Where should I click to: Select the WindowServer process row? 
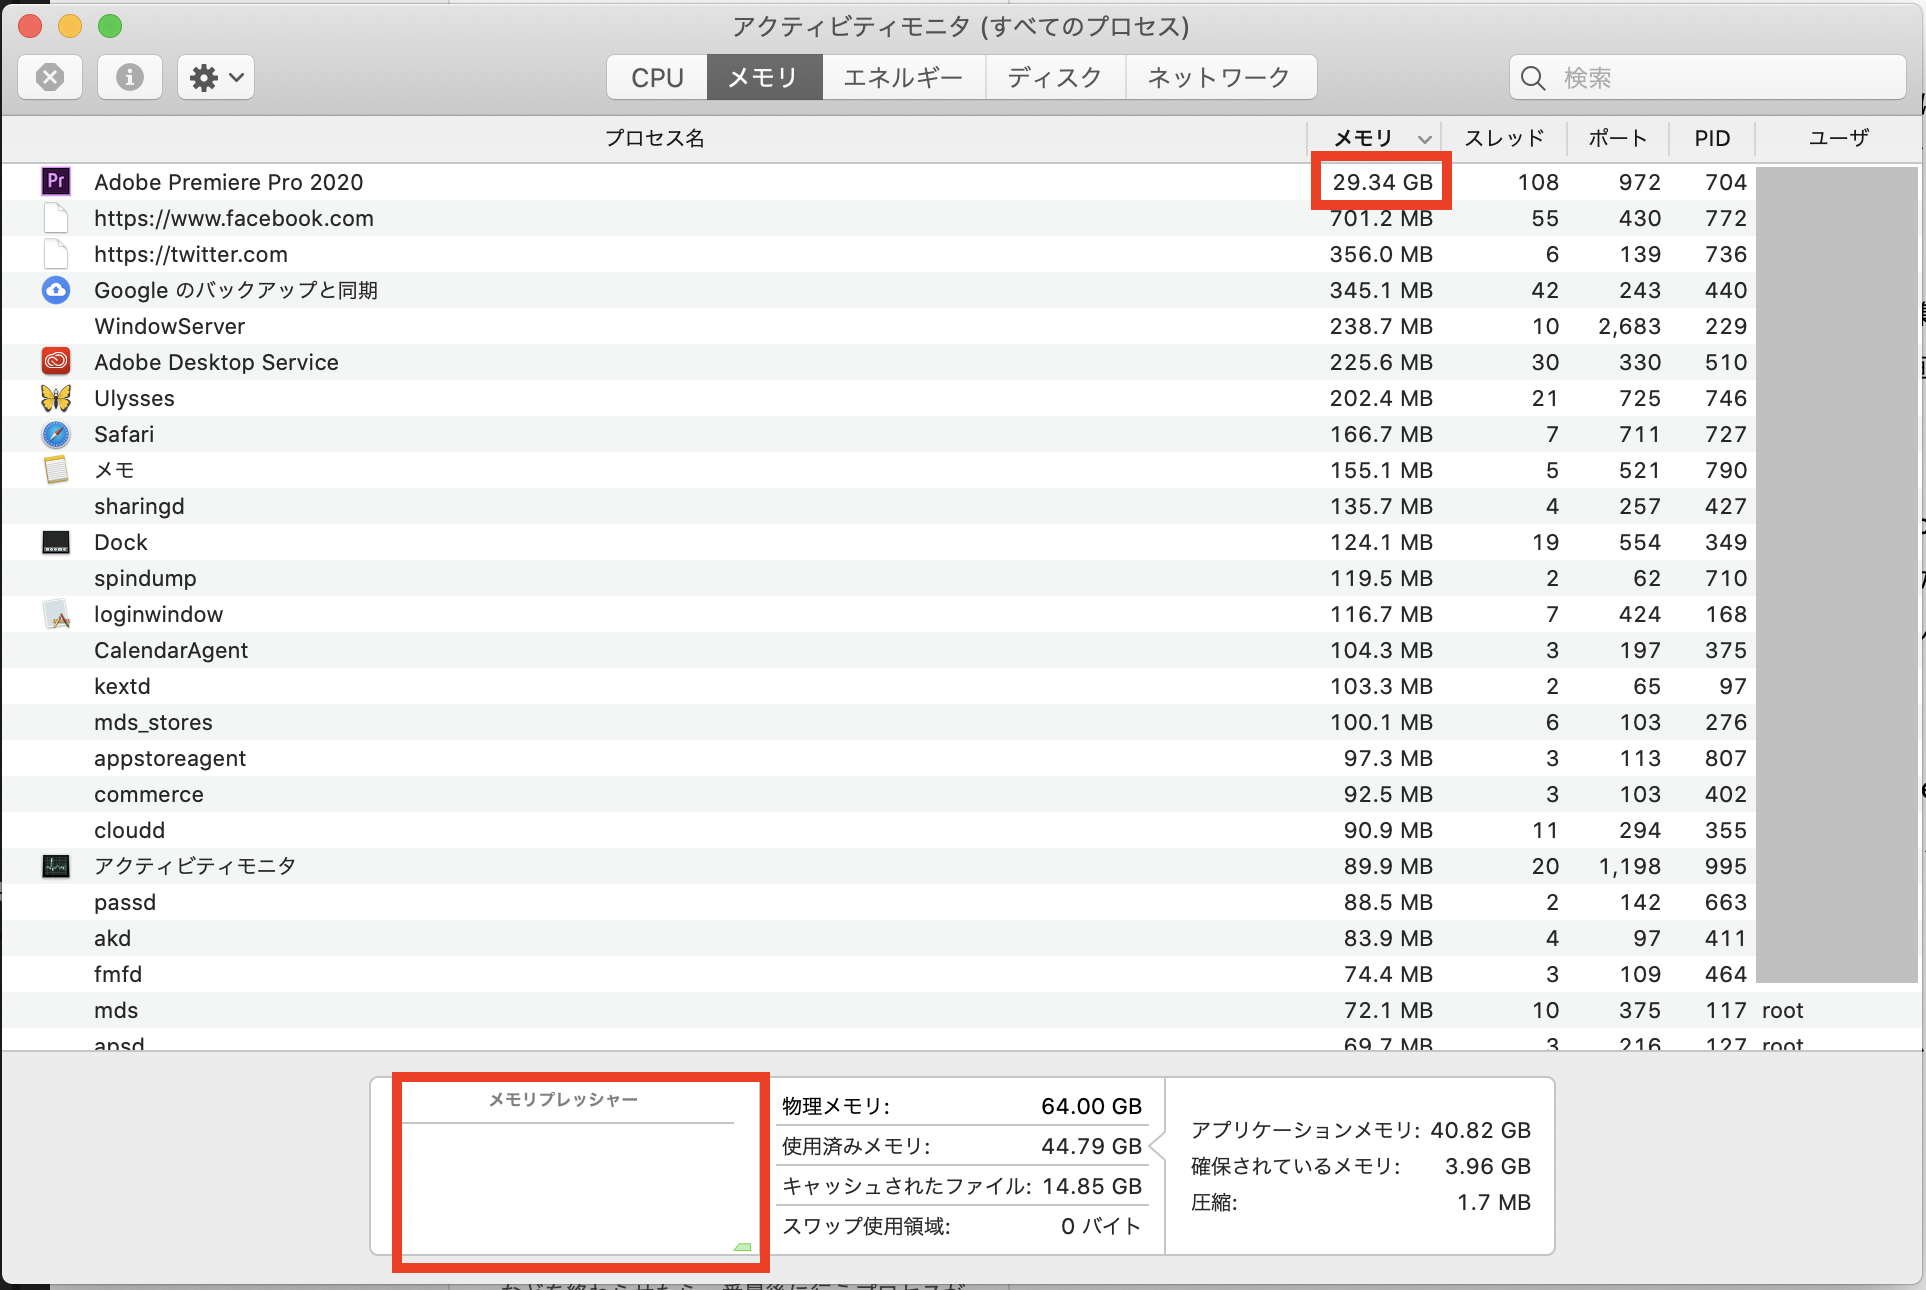coord(170,326)
